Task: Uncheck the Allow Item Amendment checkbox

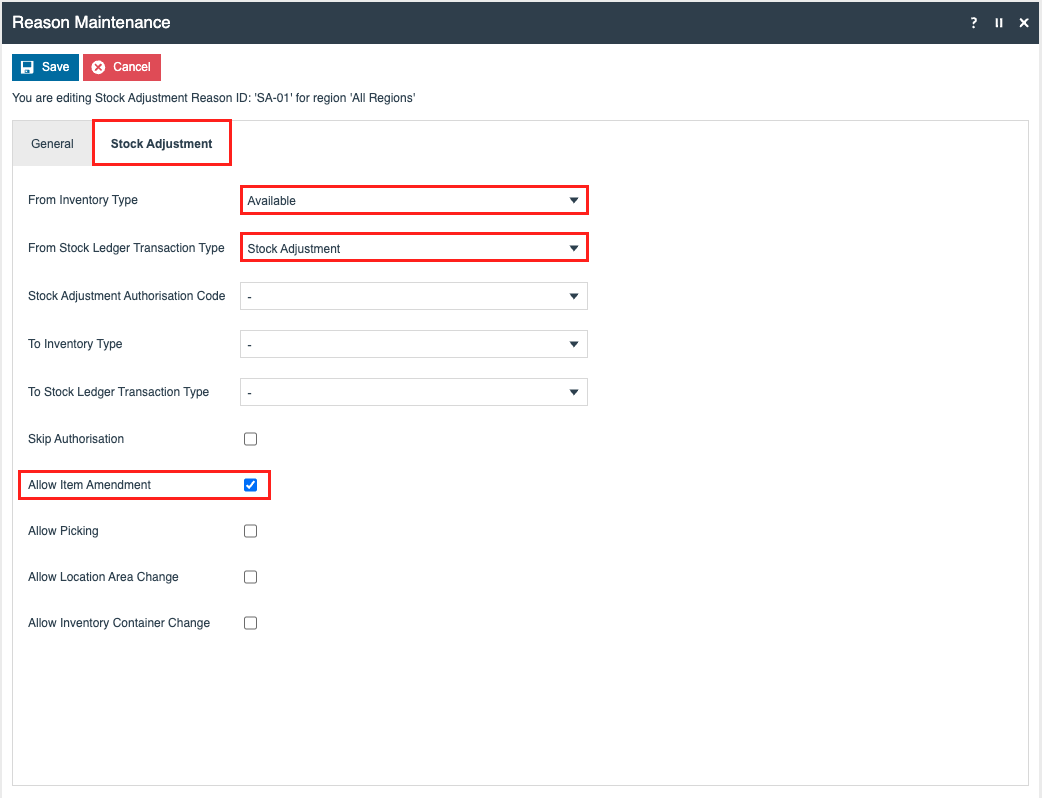Action: pyautogui.click(x=251, y=485)
